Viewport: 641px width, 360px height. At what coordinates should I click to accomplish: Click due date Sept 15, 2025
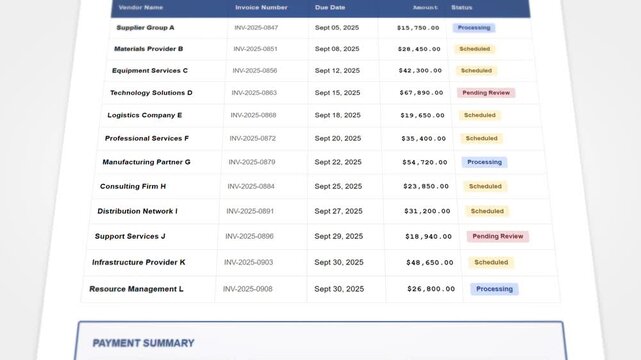click(x=337, y=93)
